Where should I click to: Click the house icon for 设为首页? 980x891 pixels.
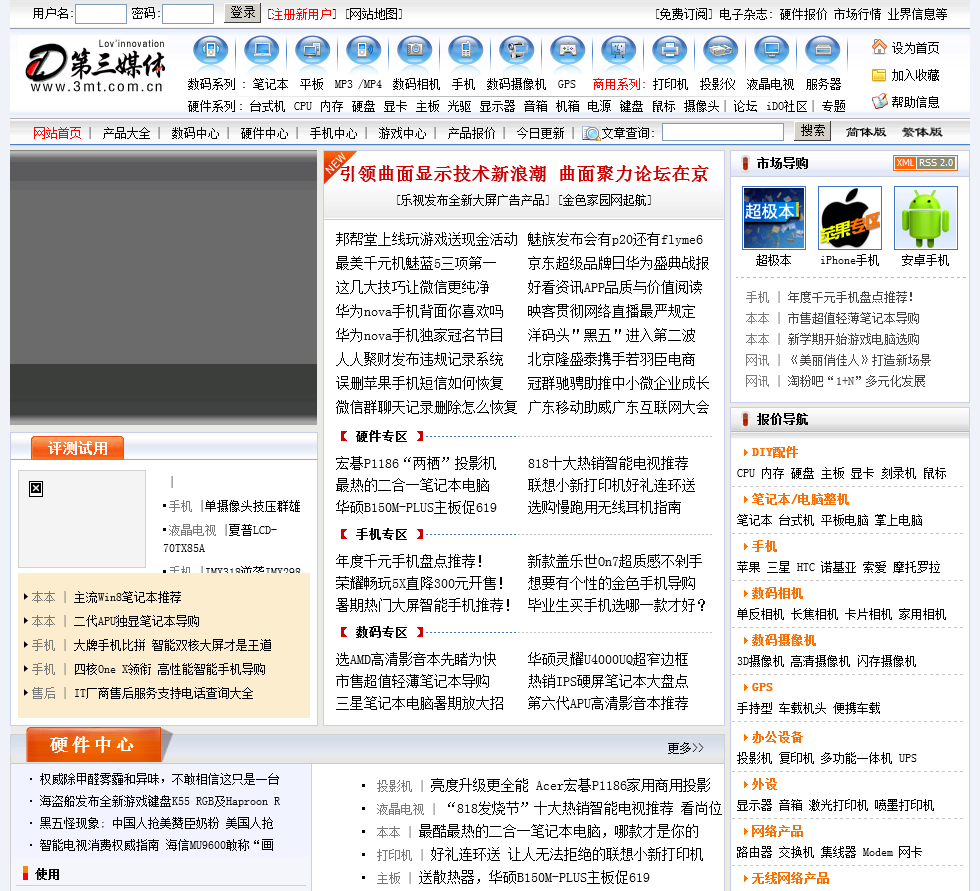tap(879, 47)
